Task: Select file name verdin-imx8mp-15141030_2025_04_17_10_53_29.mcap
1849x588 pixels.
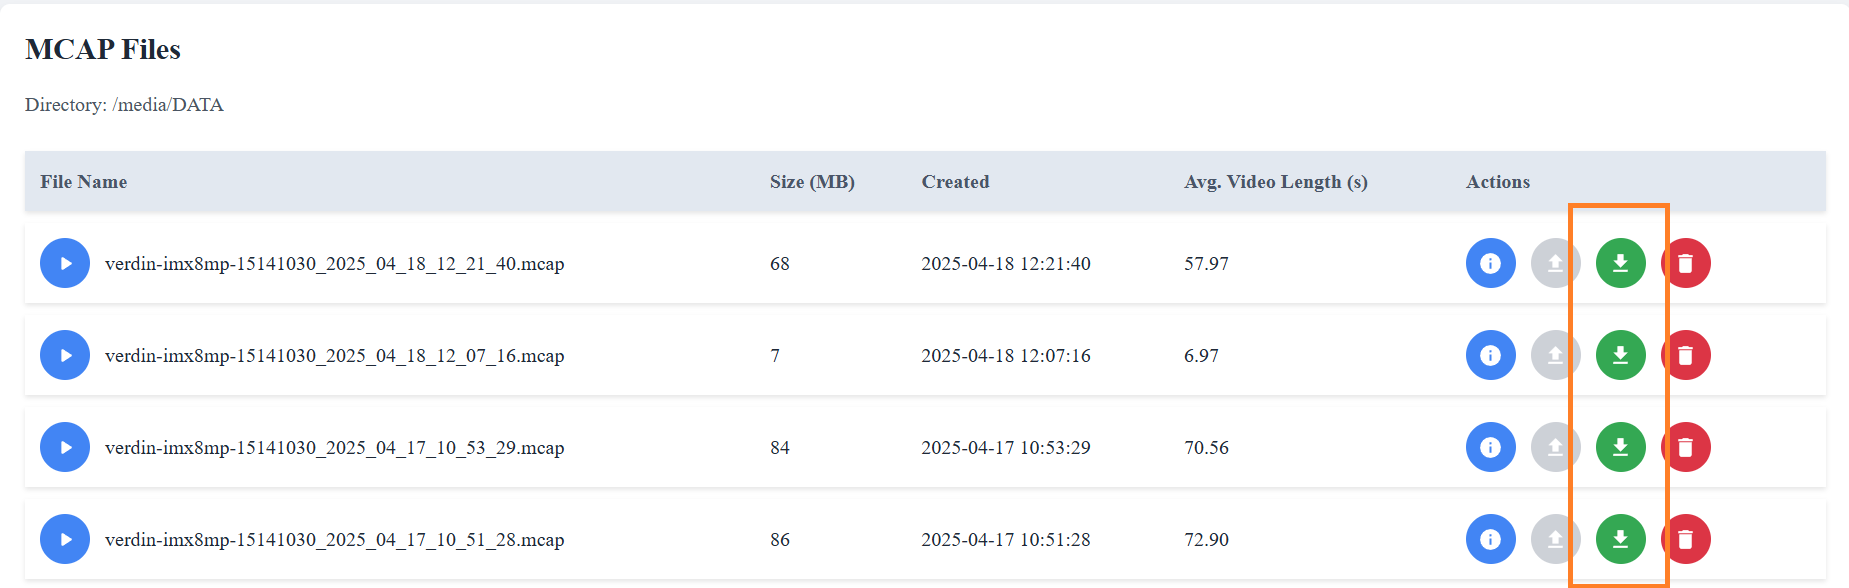Action: click(x=334, y=448)
